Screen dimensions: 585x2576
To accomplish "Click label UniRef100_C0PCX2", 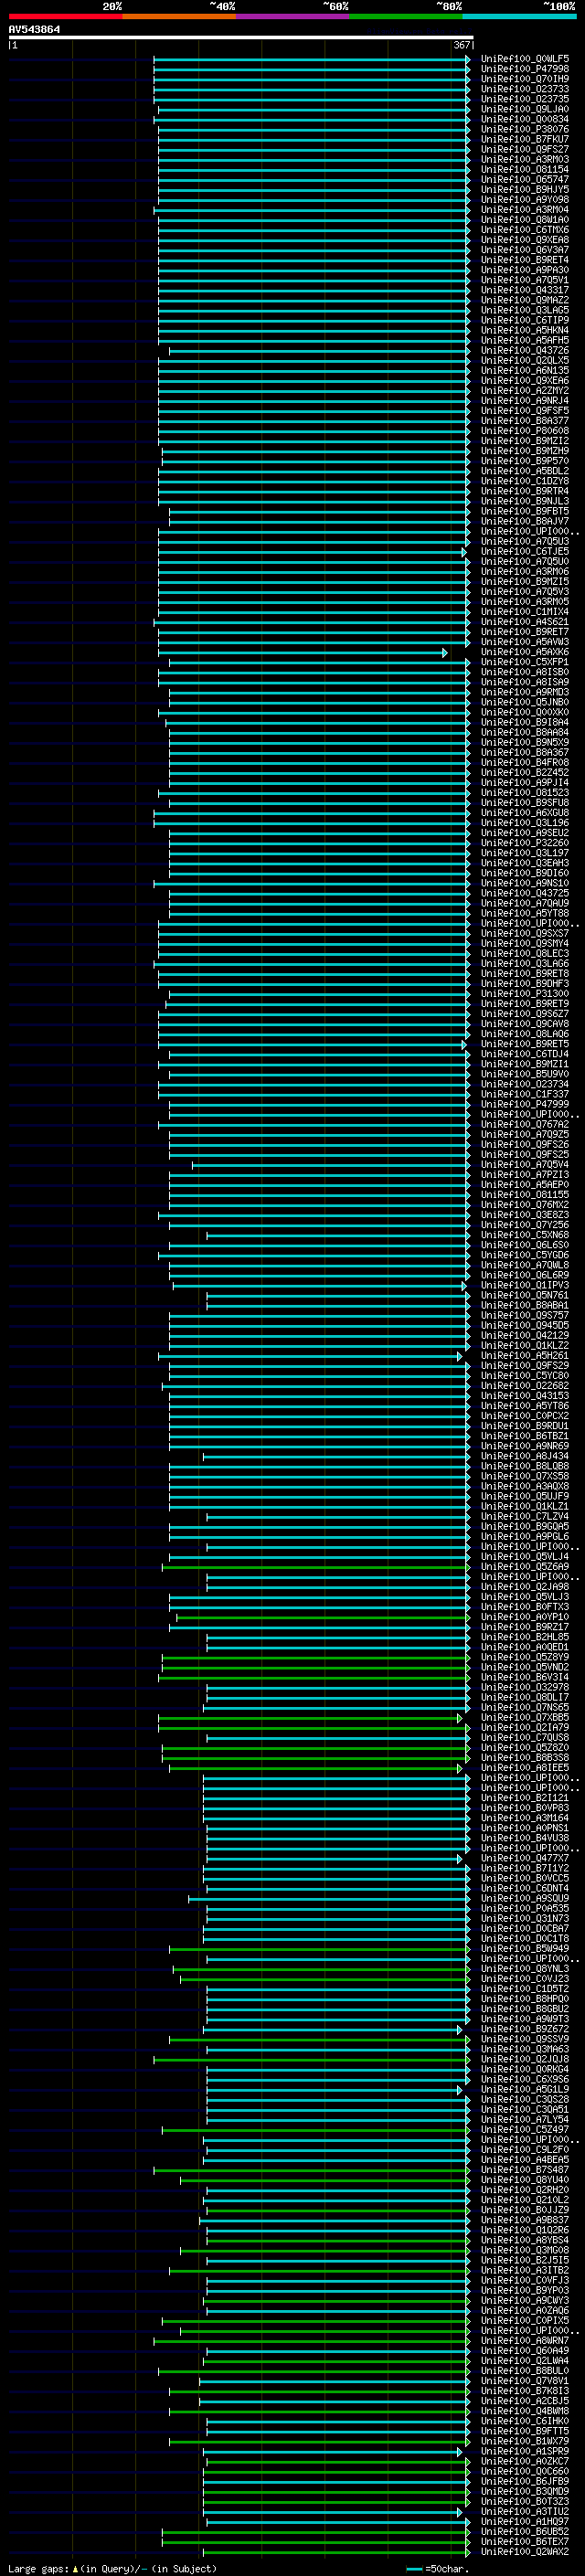I will pyautogui.click(x=525, y=1416).
